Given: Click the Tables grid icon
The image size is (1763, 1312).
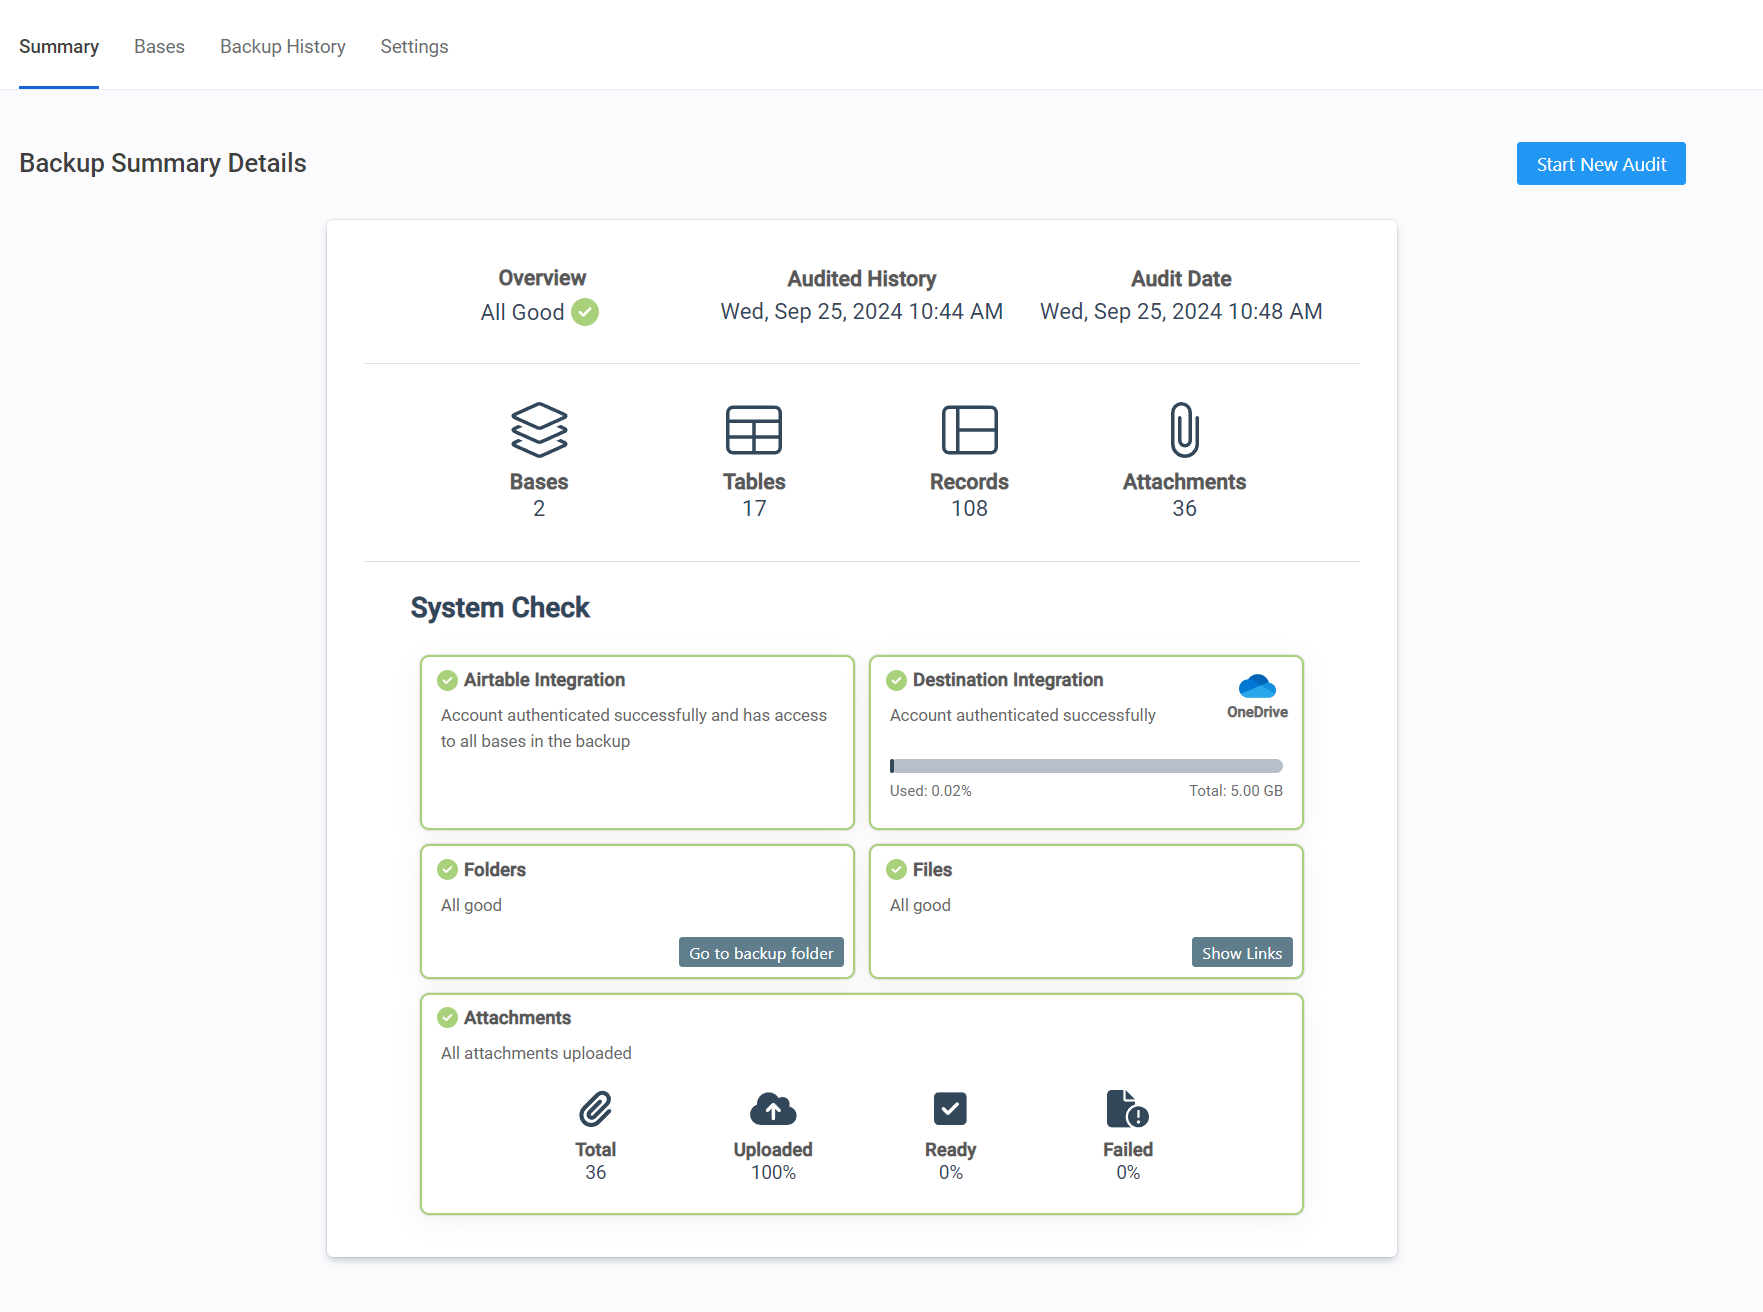Looking at the screenshot, I should [x=754, y=430].
